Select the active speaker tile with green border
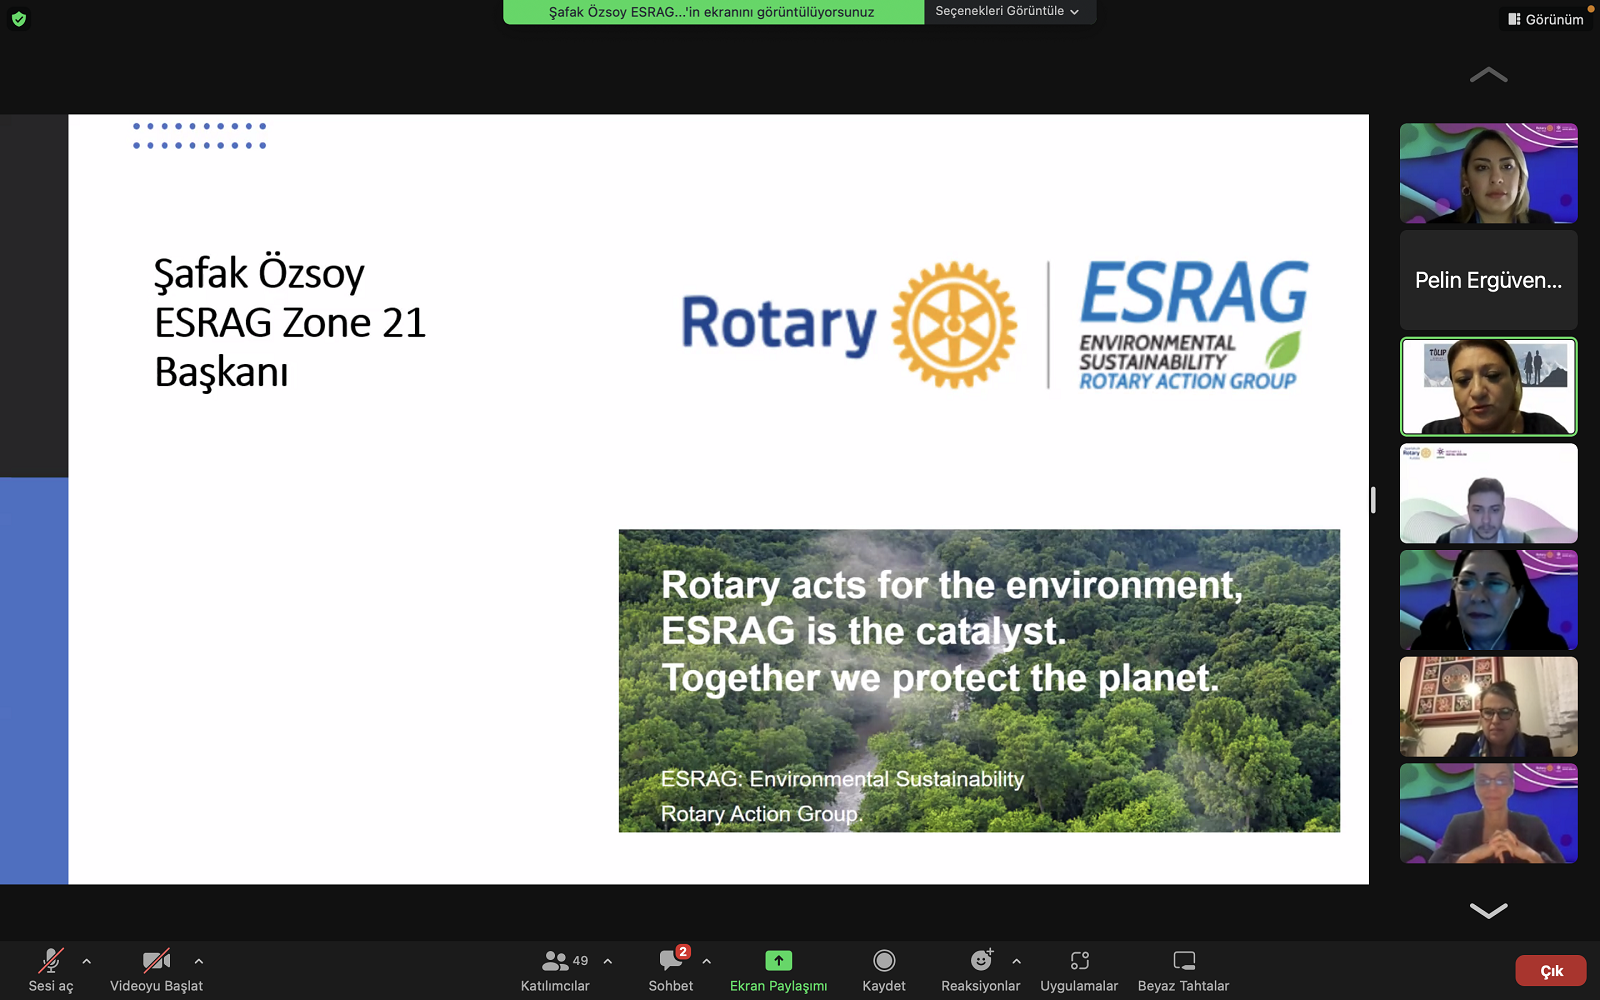 point(1489,386)
